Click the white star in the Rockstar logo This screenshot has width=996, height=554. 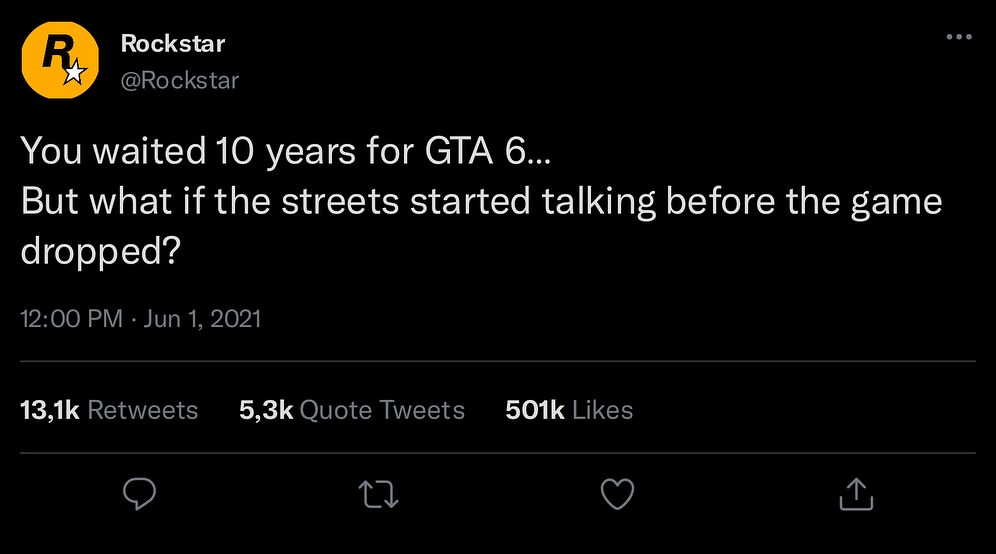76,72
